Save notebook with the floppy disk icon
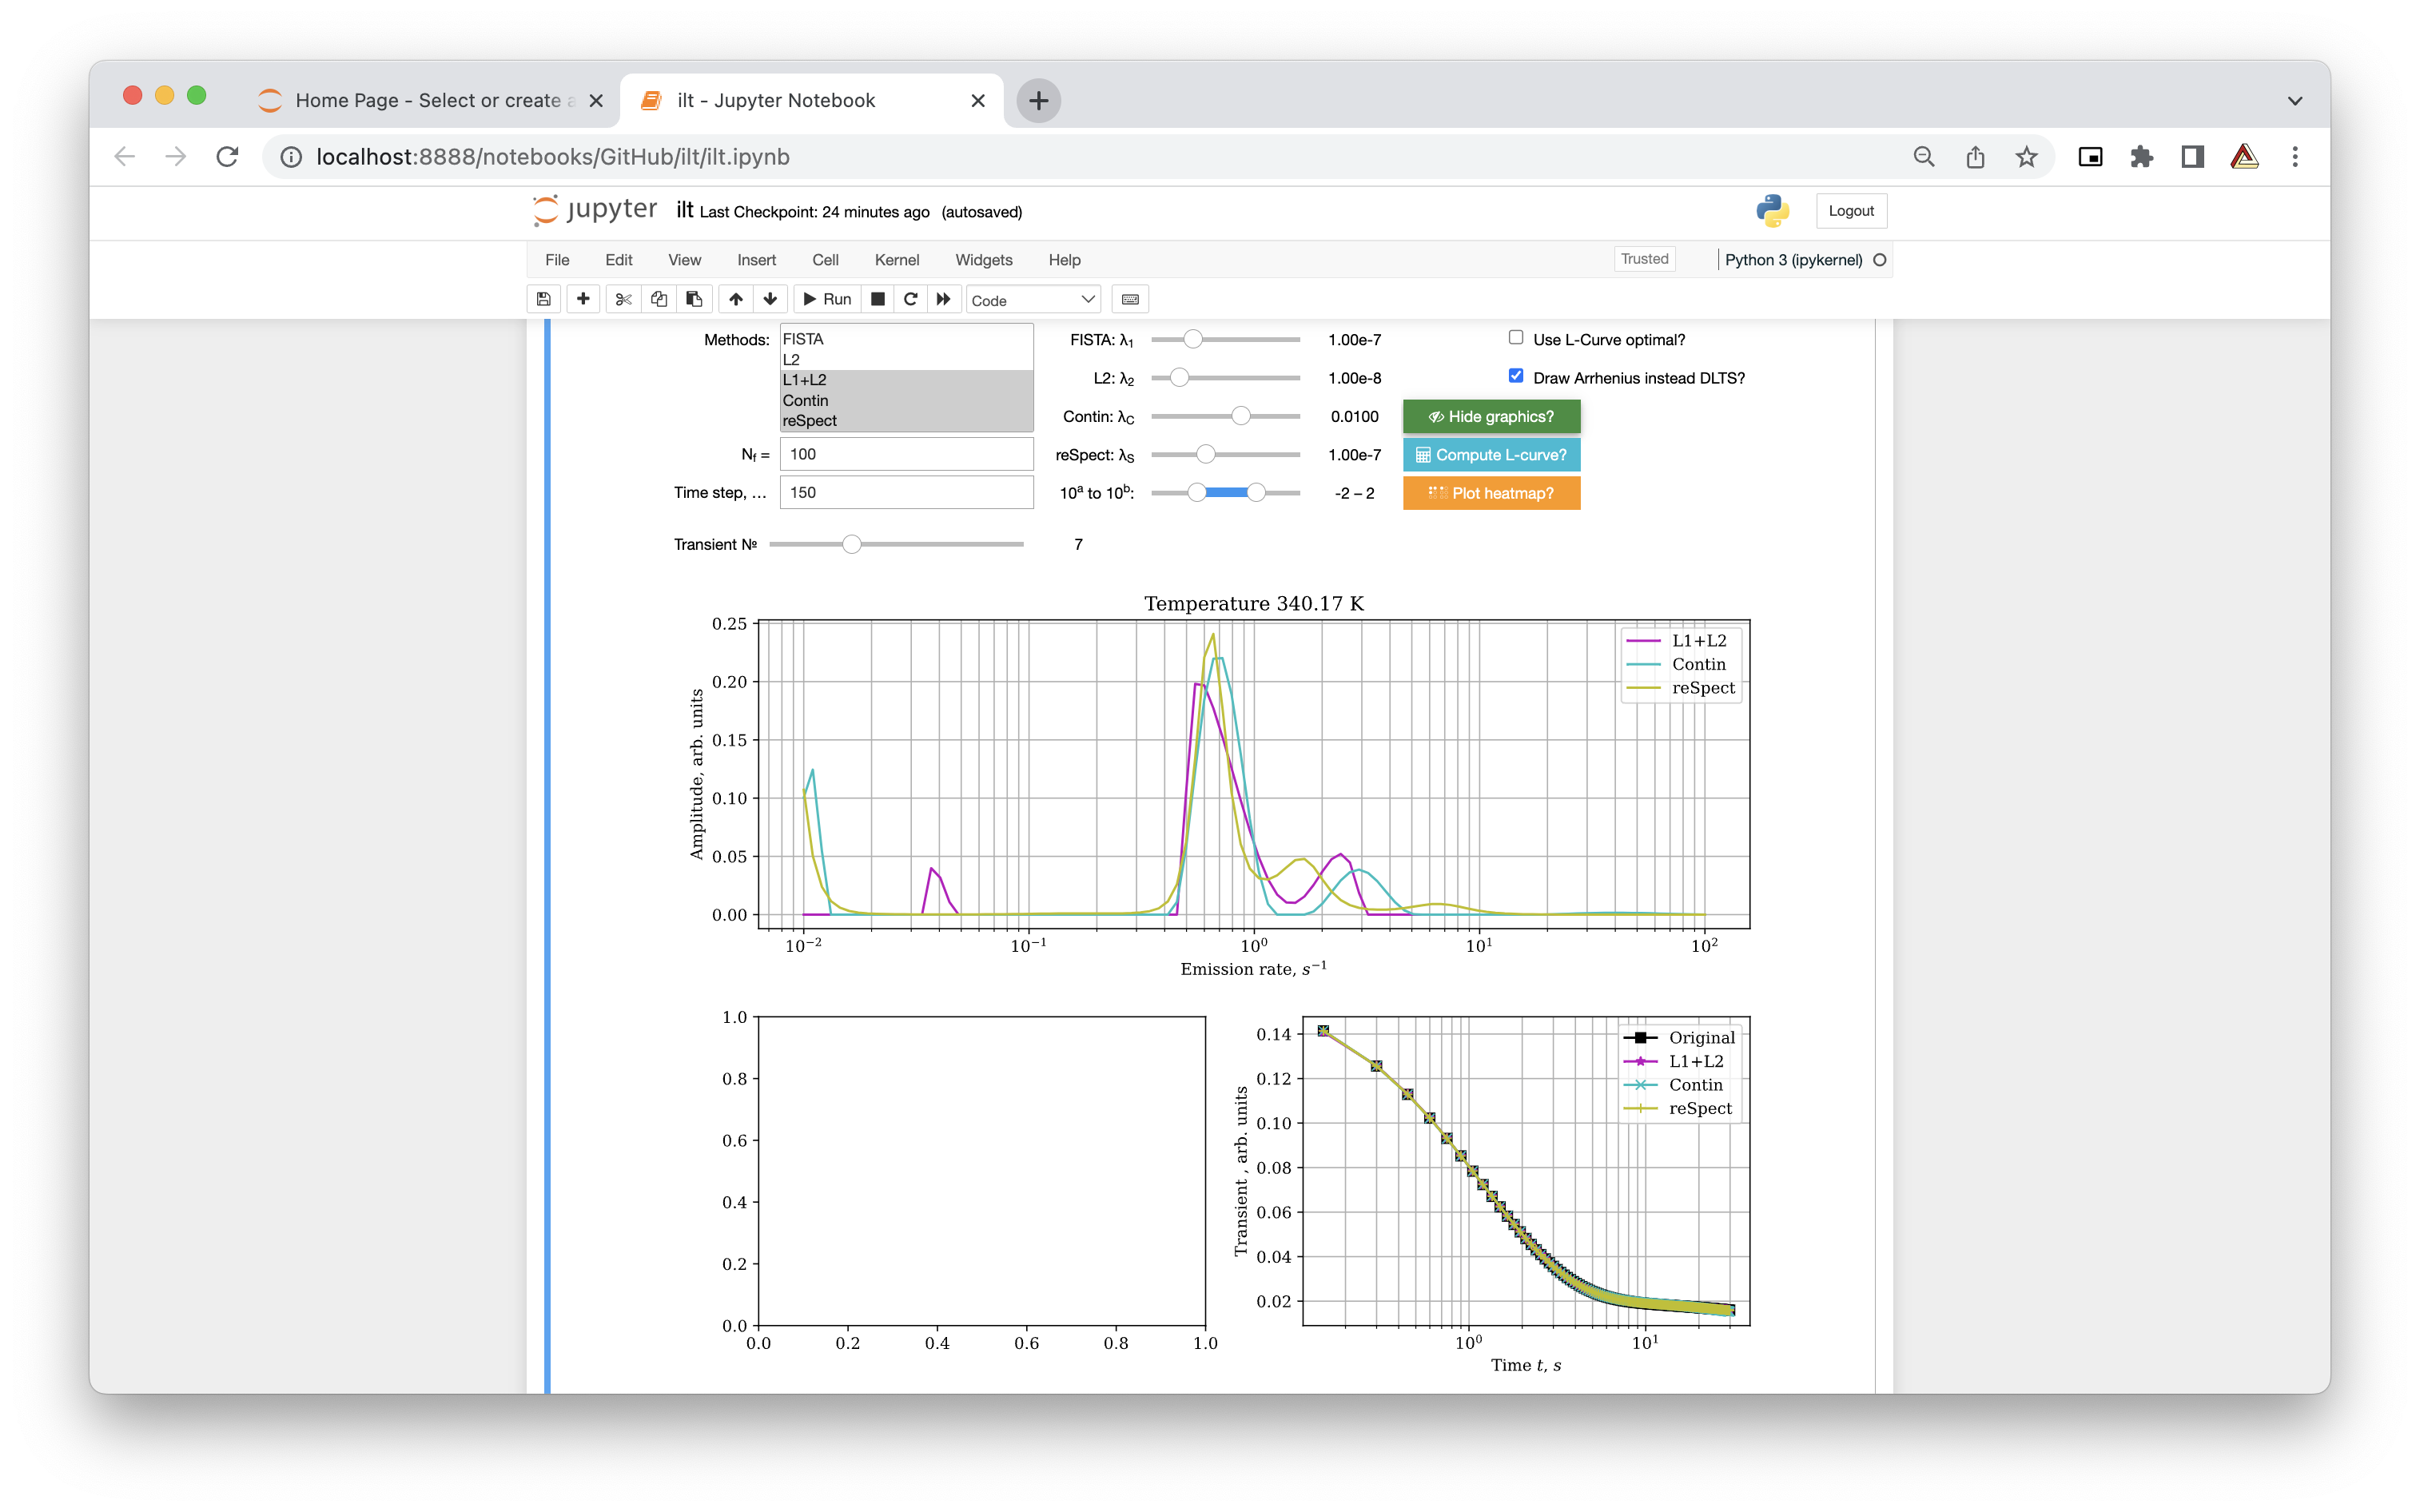 543,299
